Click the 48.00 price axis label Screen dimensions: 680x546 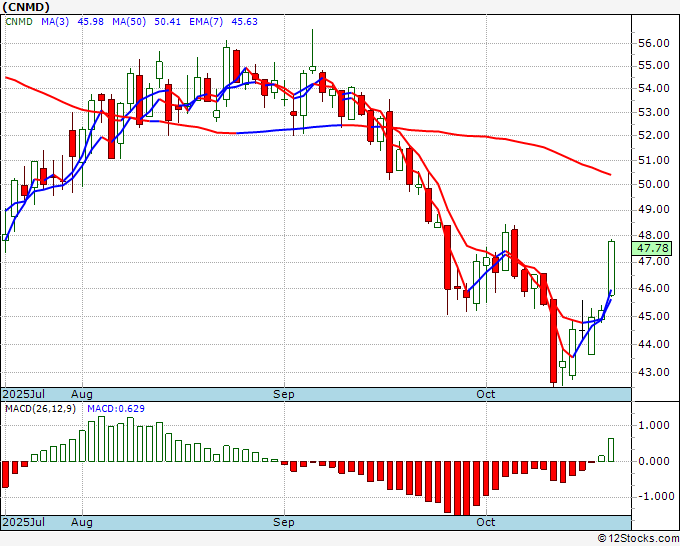pyautogui.click(x=654, y=235)
